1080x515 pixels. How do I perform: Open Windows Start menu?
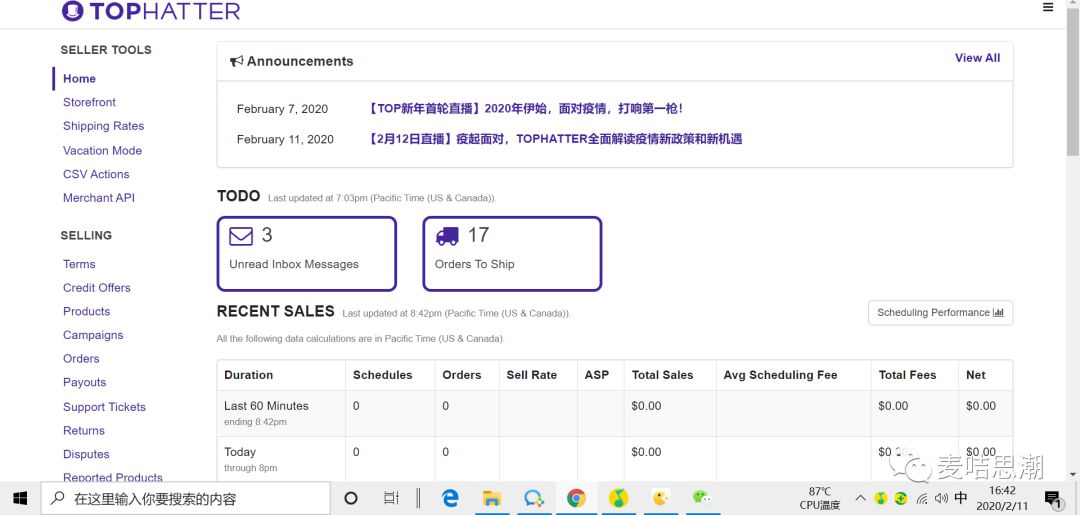tap(20, 498)
